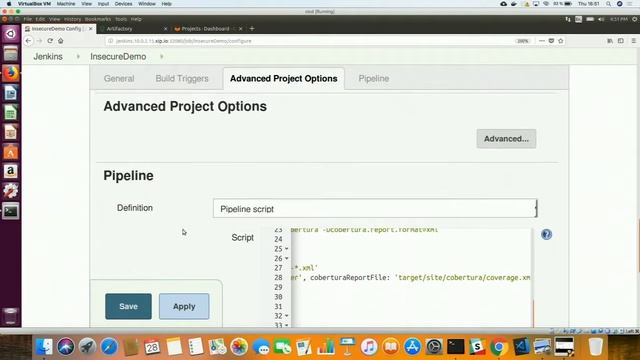Close the InsecureDemo Config browser tab
640x360 pixels.
[91, 29]
